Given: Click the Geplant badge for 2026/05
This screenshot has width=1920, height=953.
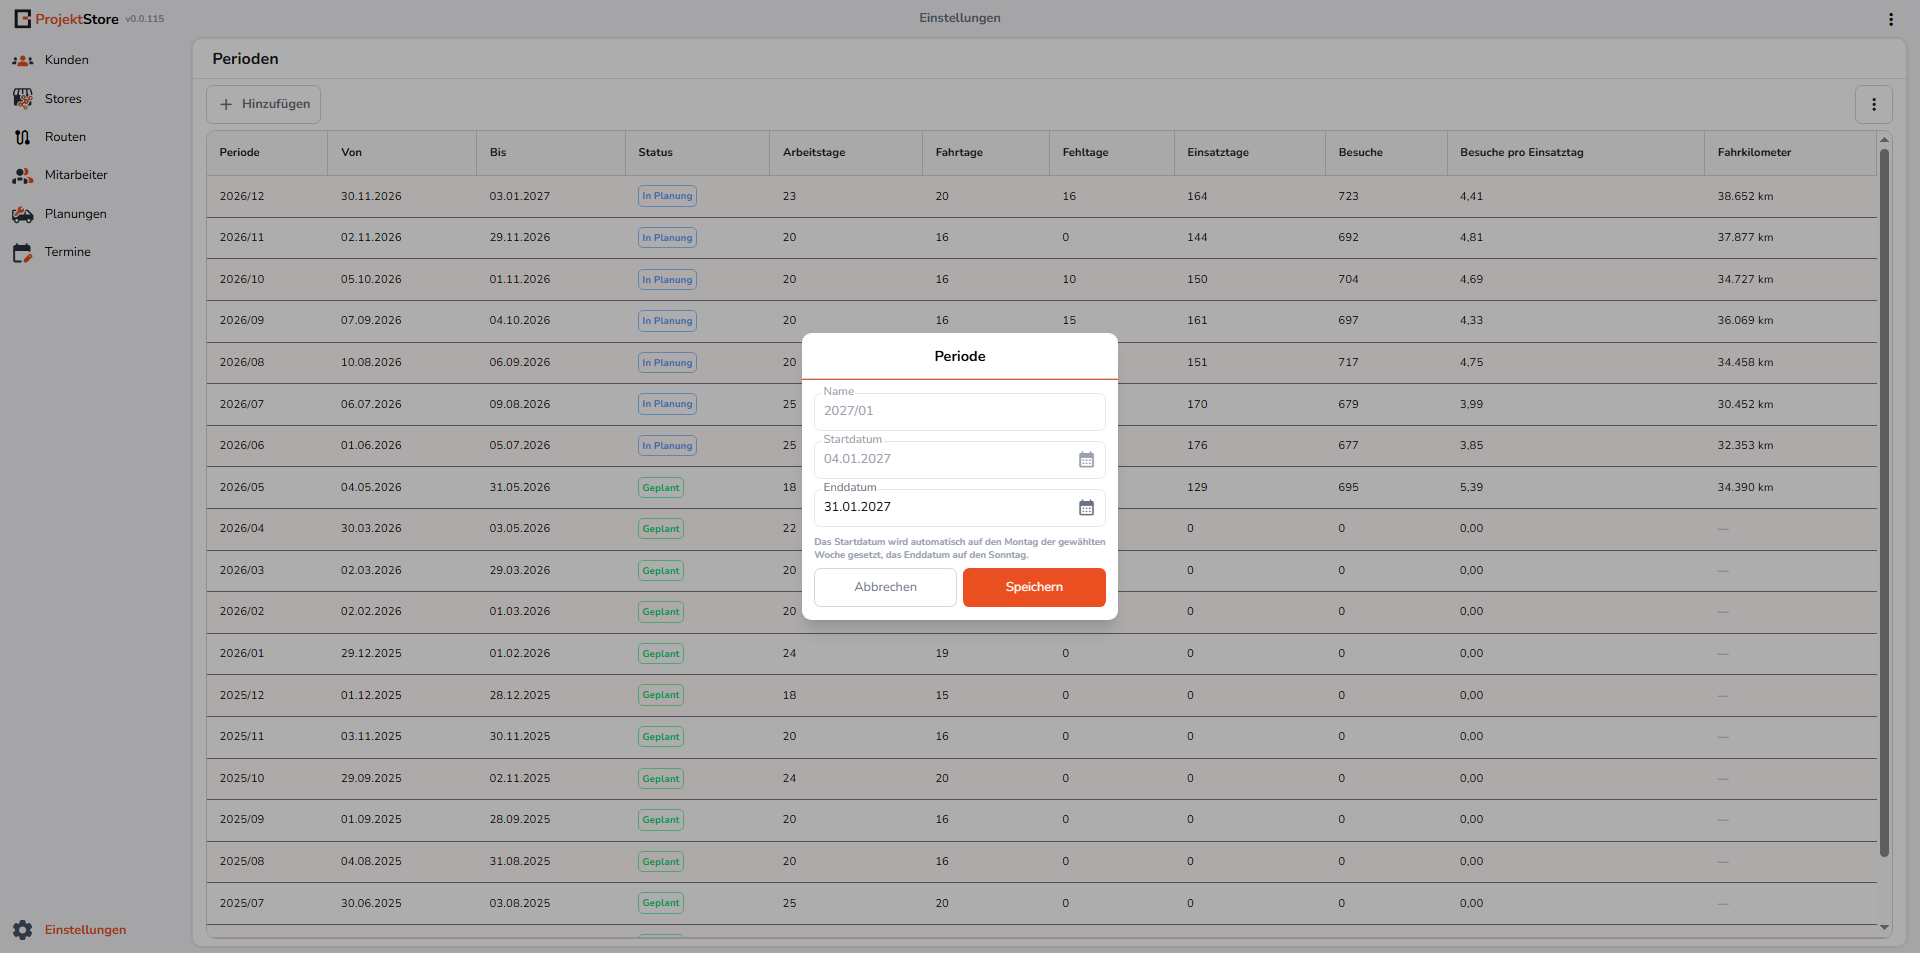Looking at the screenshot, I should point(661,488).
